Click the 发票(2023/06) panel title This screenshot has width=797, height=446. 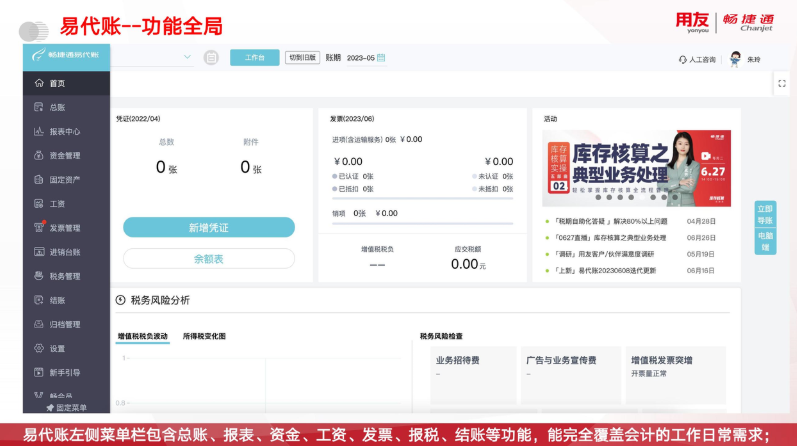tap(352, 118)
